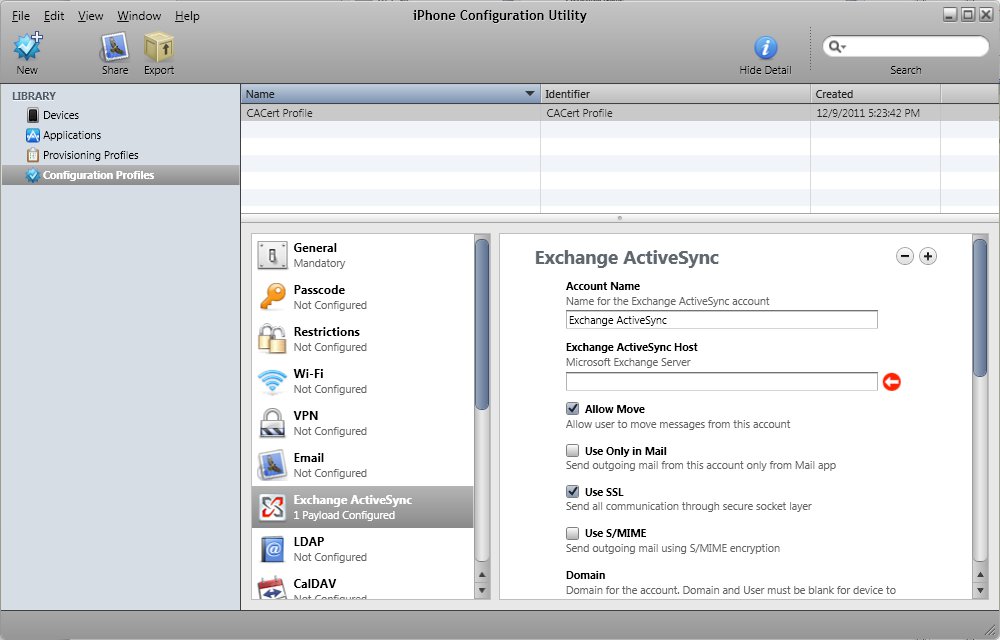The width and height of the screenshot is (1000, 640).
Task: Toggle sort order on Name column header
Action: point(390,94)
